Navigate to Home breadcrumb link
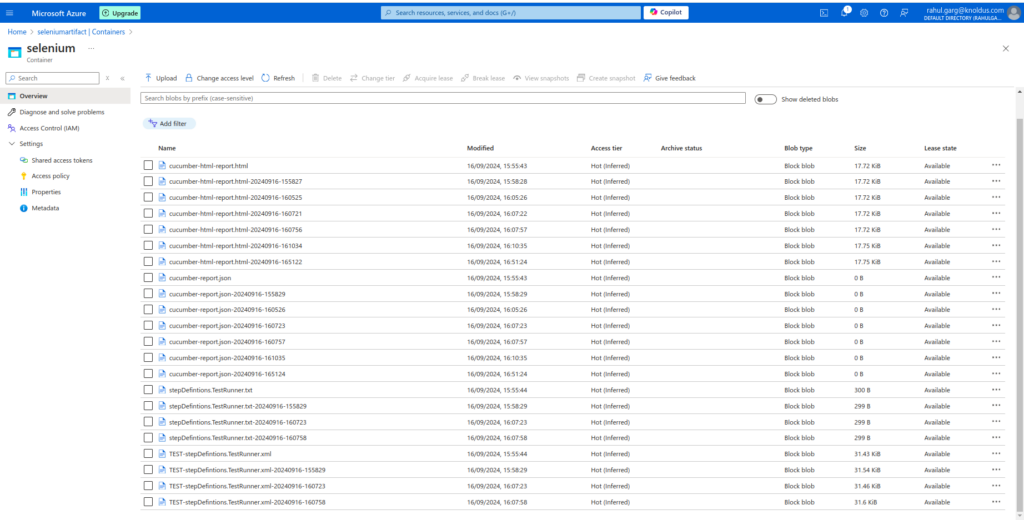 point(17,32)
